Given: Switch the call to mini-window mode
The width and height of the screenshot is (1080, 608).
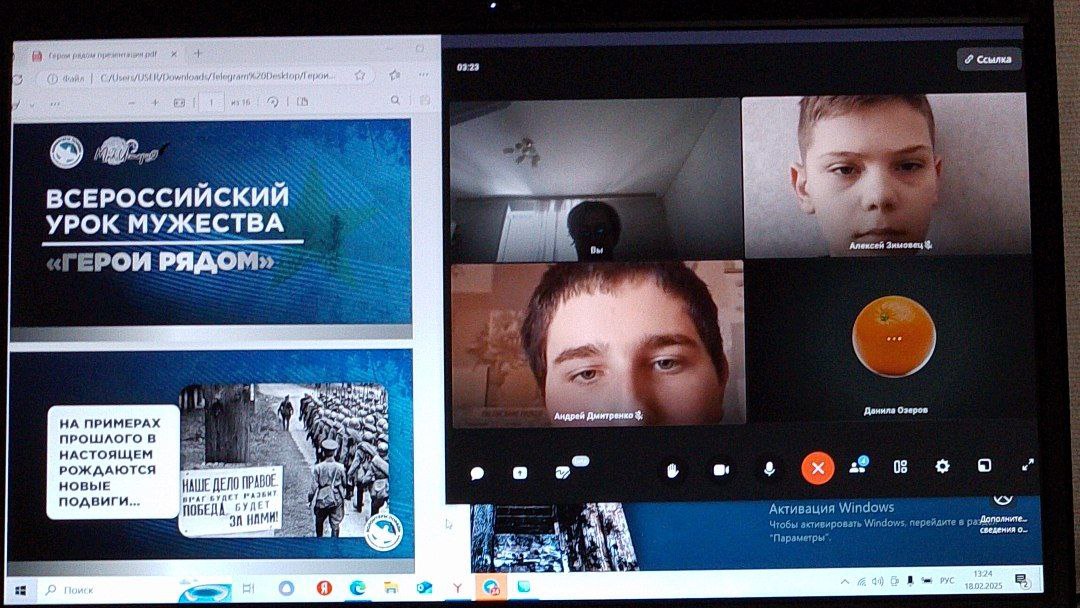Looking at the screenshot, I should (x=984, y=465).
